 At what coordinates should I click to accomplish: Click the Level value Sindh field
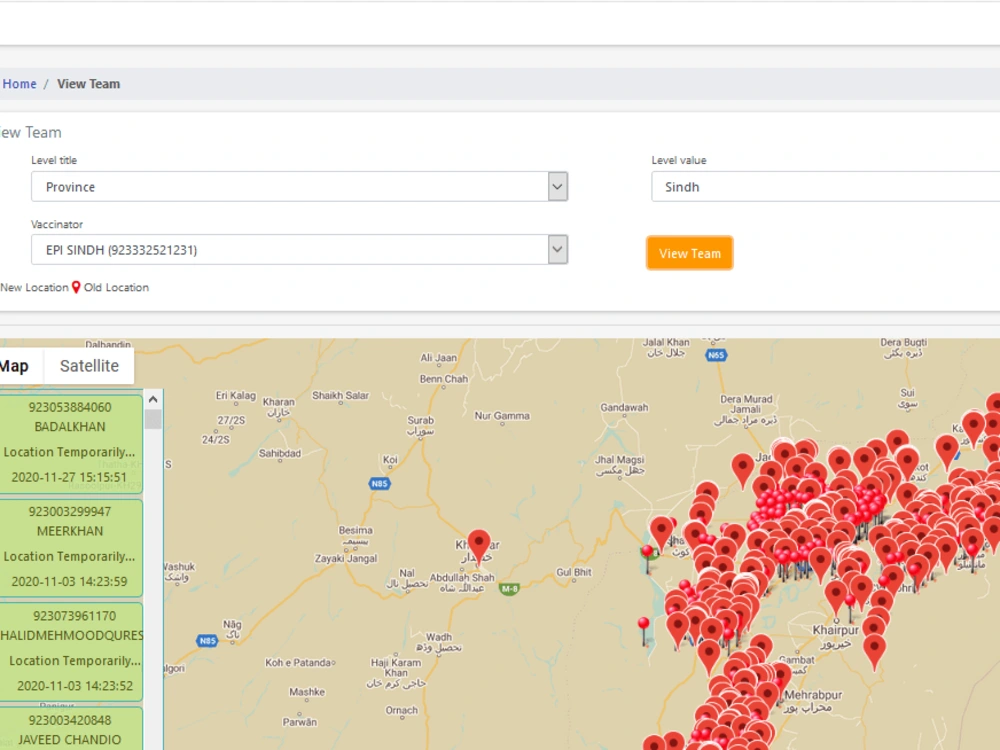point(825,187)
